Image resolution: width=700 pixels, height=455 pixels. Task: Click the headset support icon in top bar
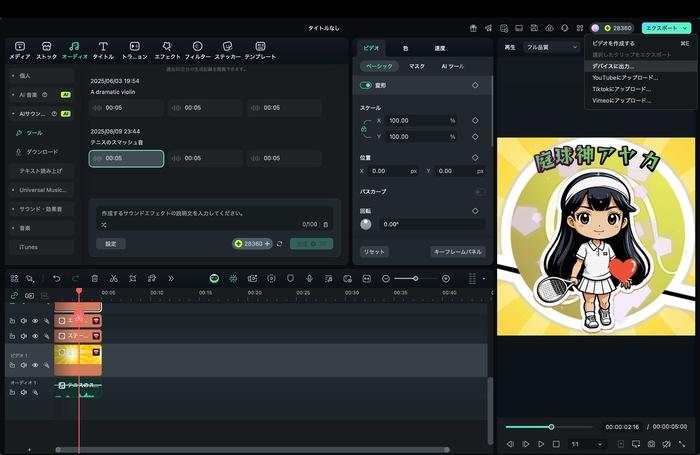pyautogui.click(x=565, y=28)
